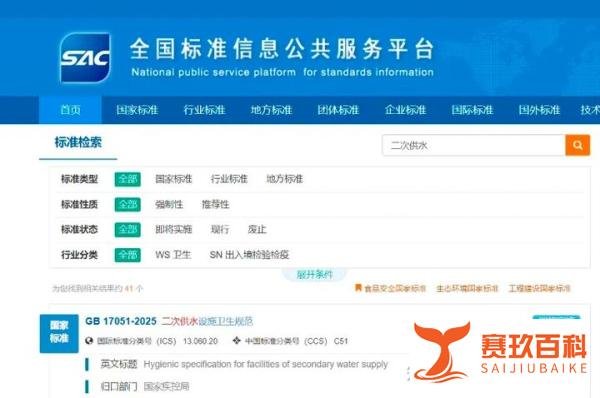Image resolution: width=600 pixels, height=398 pixels.
Task: Open the 食品安全国家标准 link
Action: [395, 288]
